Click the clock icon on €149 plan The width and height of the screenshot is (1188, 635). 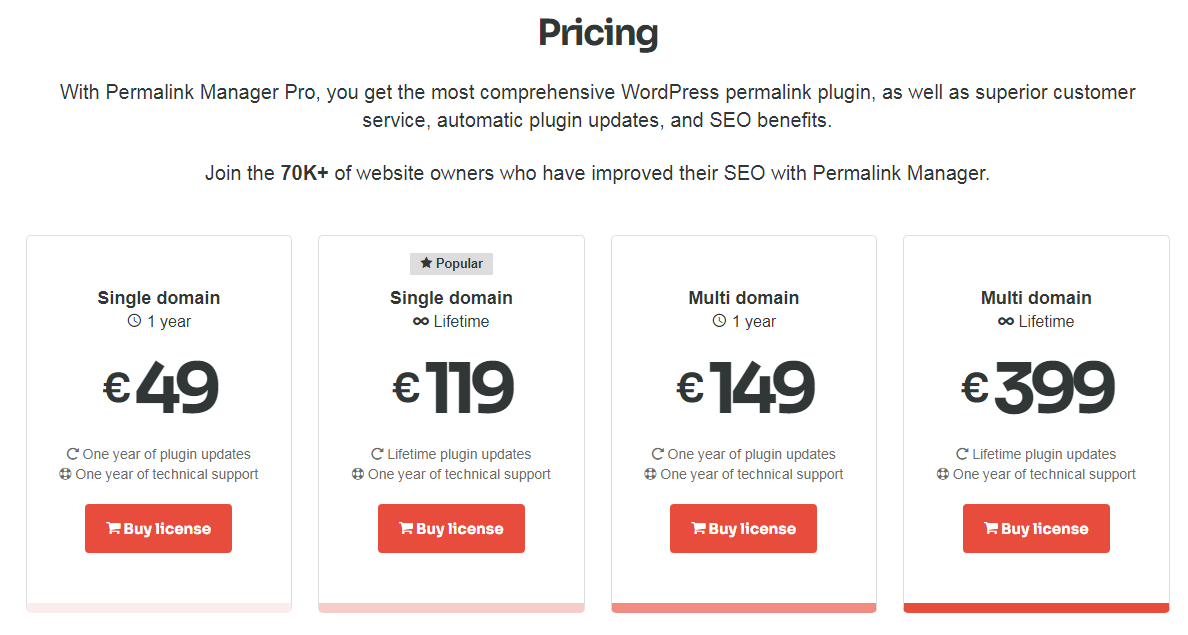[x=719, y=322]
